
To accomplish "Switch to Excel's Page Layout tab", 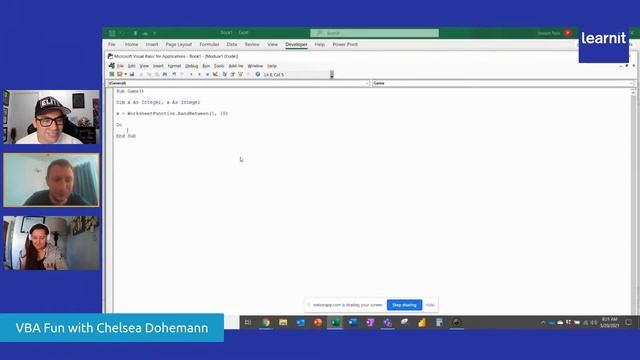I will pos(179,44).
